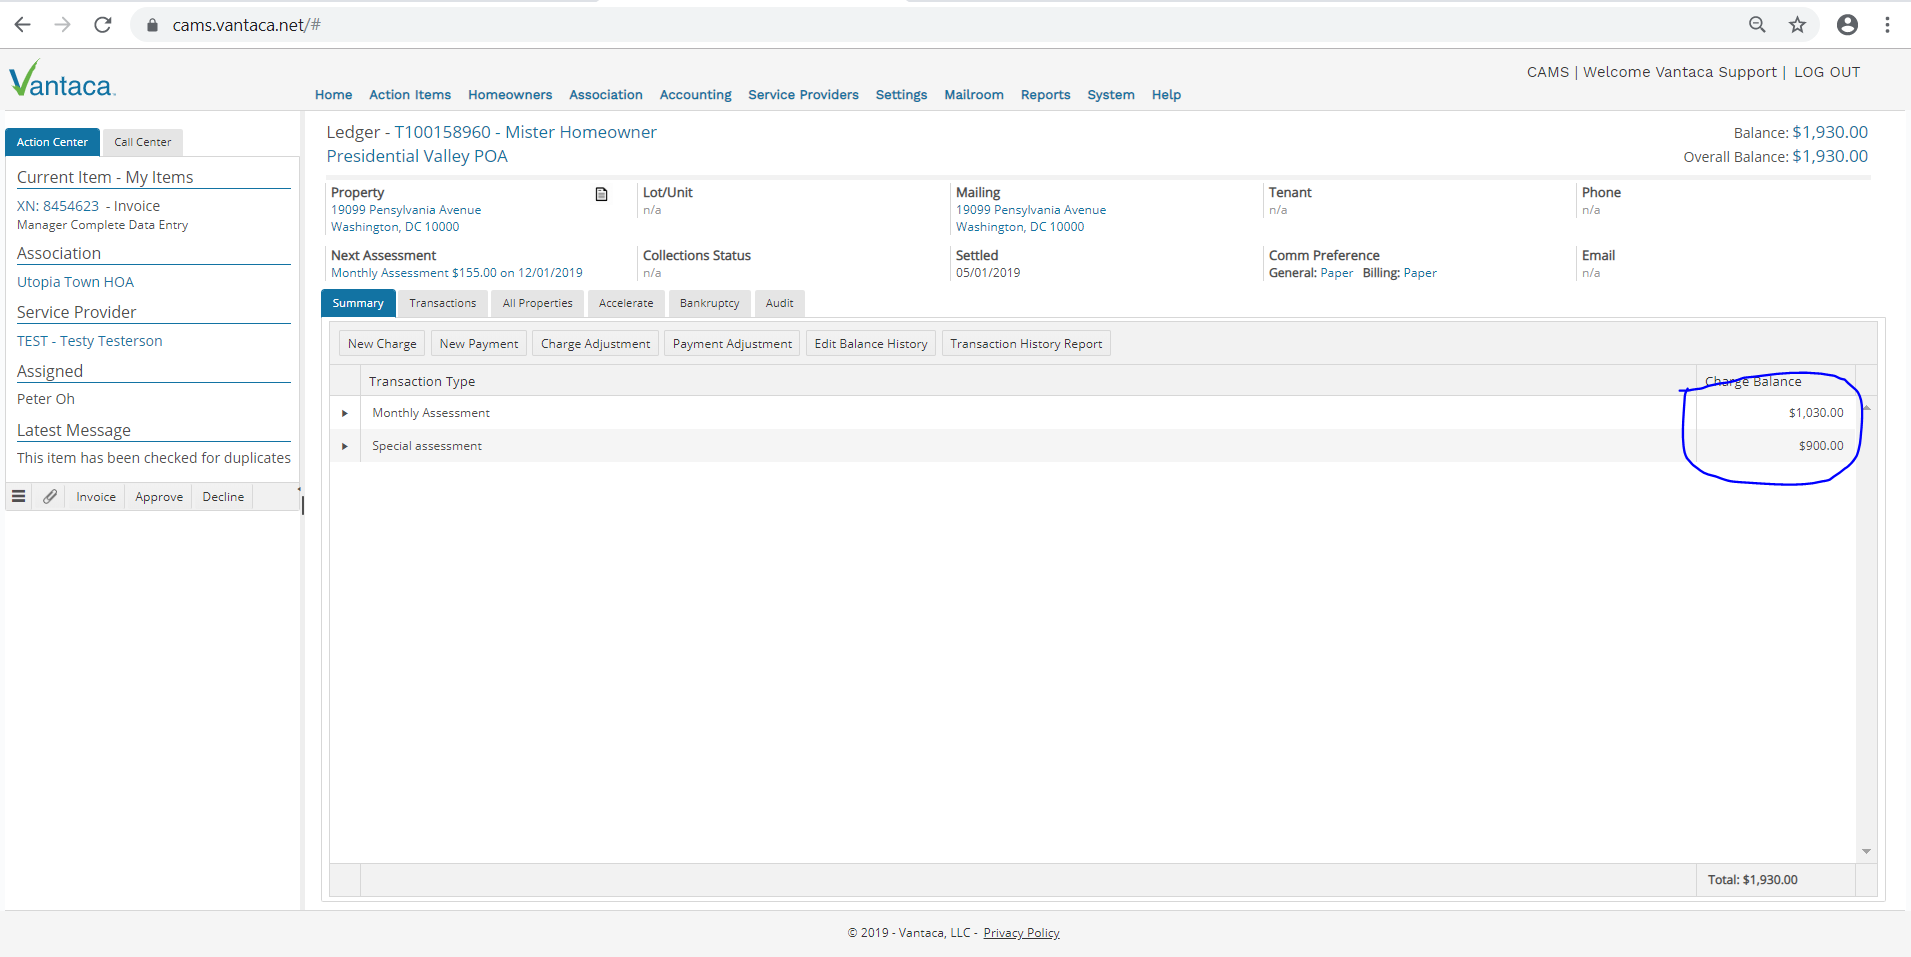Open the property note document icon
This screenshot has width=1911, height=957.
point(601,194)
